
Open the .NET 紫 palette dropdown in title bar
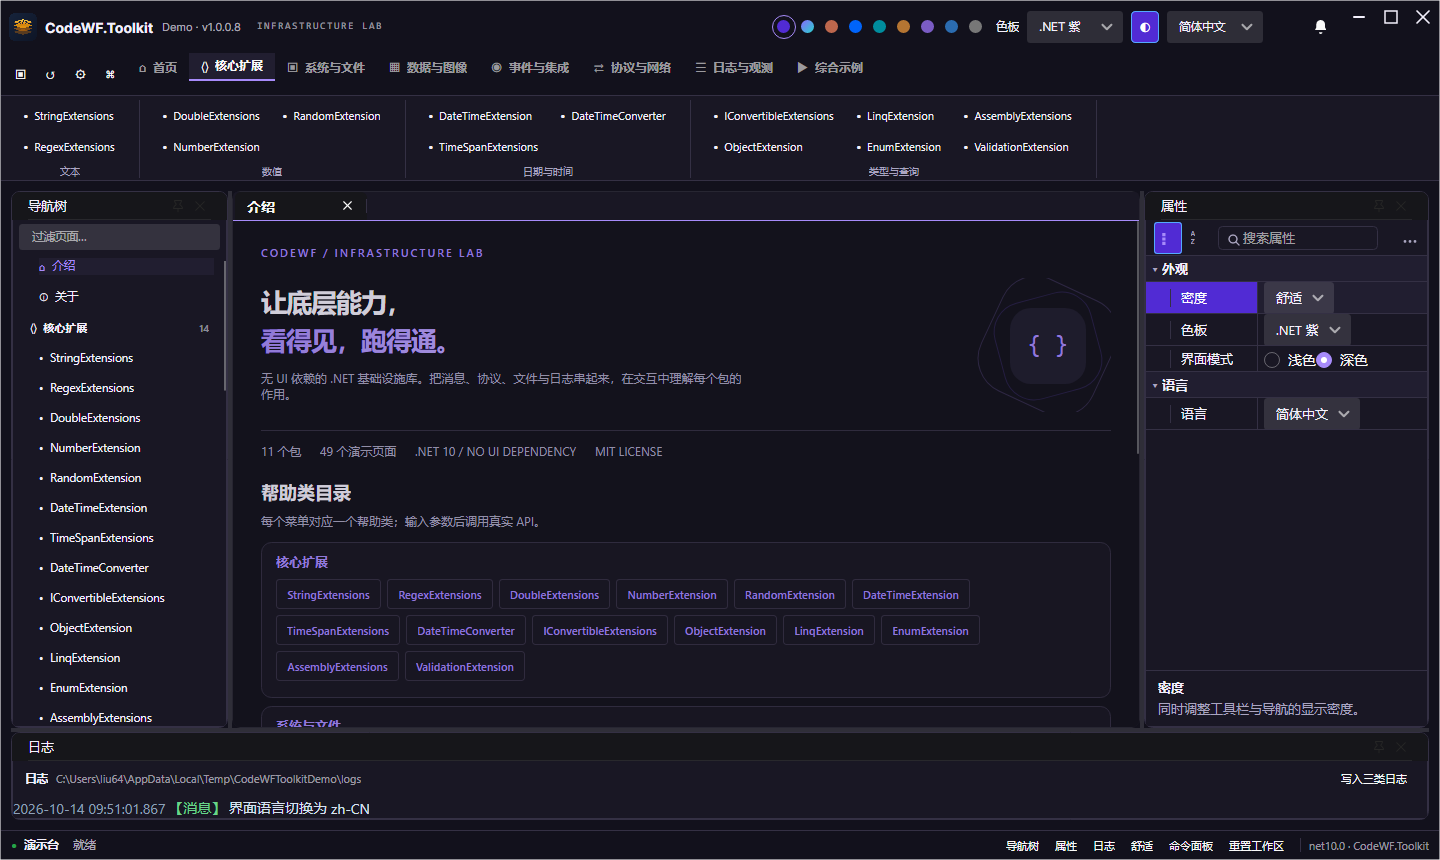pos(1076,27)
